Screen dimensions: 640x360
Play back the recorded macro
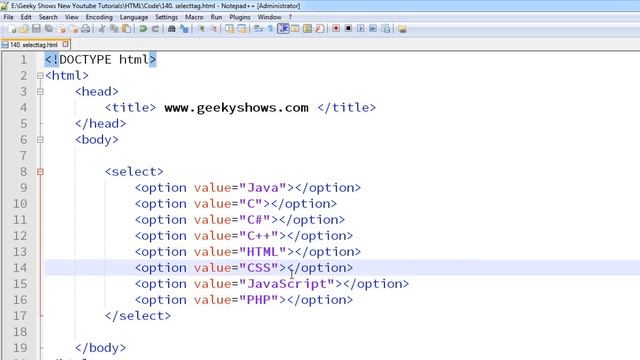pos(360,29)
